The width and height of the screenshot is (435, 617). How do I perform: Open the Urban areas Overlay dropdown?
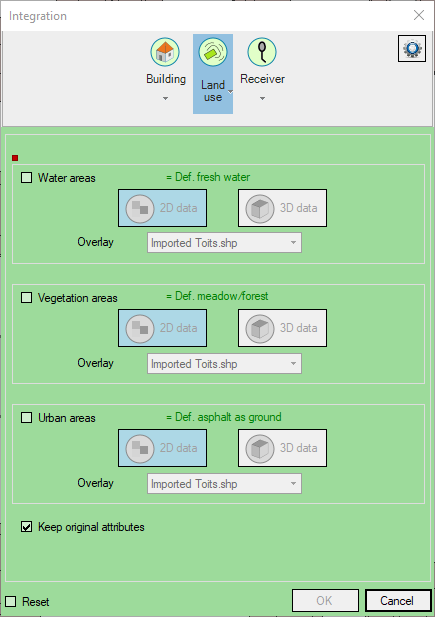[x=224, y=484]
